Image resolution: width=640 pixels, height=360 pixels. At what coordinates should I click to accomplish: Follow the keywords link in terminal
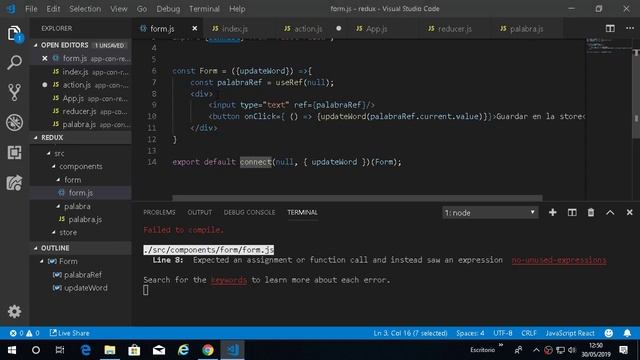pos(229,280)
